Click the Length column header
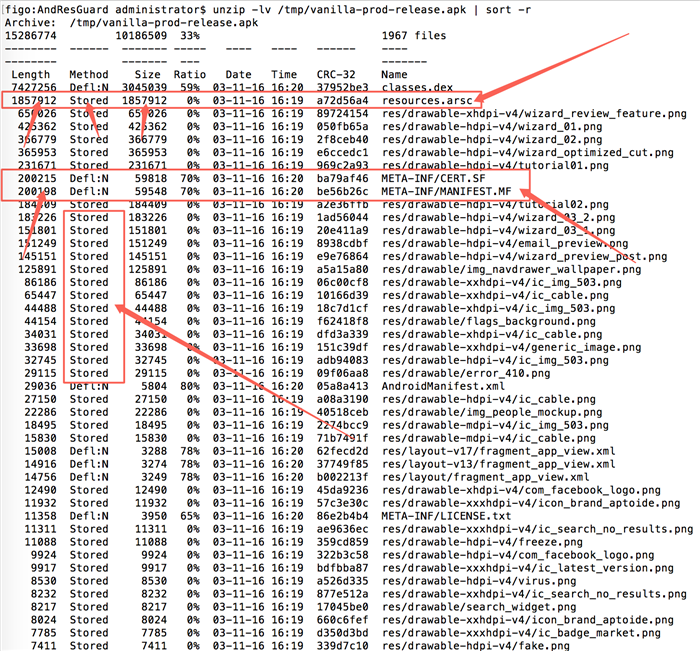The height and width of the screenshot is (651, 700). point(30,75)
